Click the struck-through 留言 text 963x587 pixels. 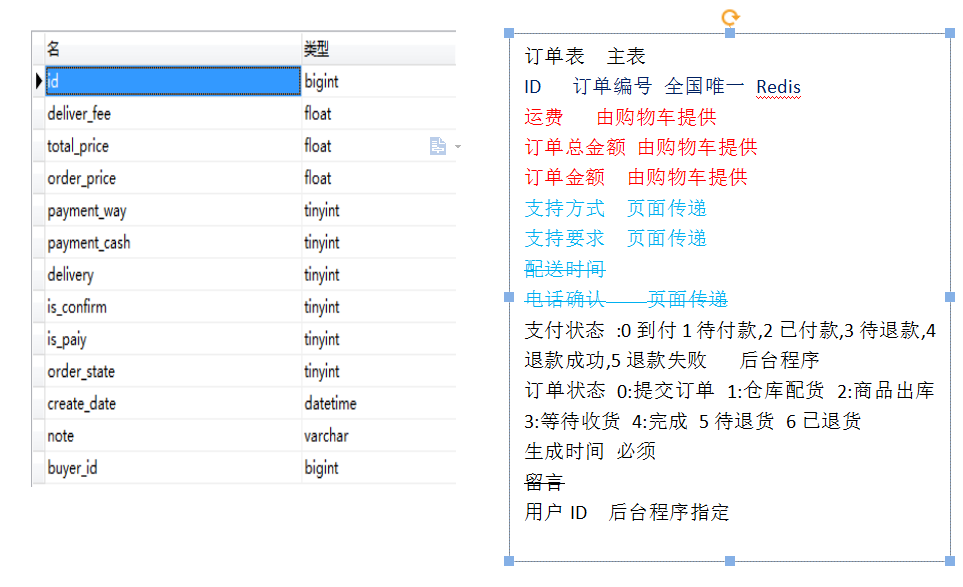(x=544, y=482)
